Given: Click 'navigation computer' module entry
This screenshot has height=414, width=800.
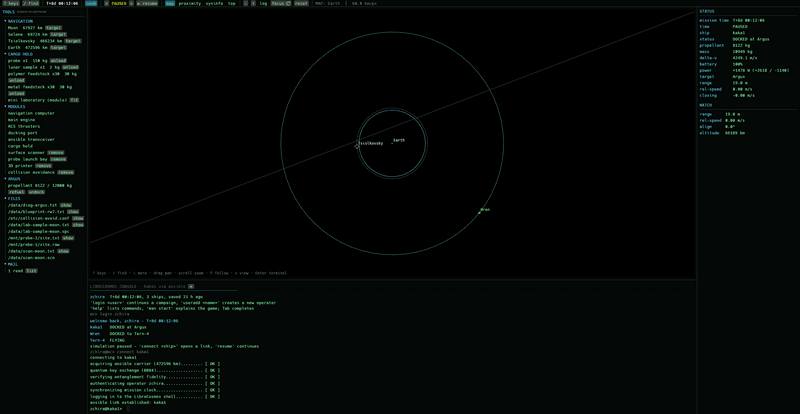Looking at the screenshot, I should tap(31, 113).
